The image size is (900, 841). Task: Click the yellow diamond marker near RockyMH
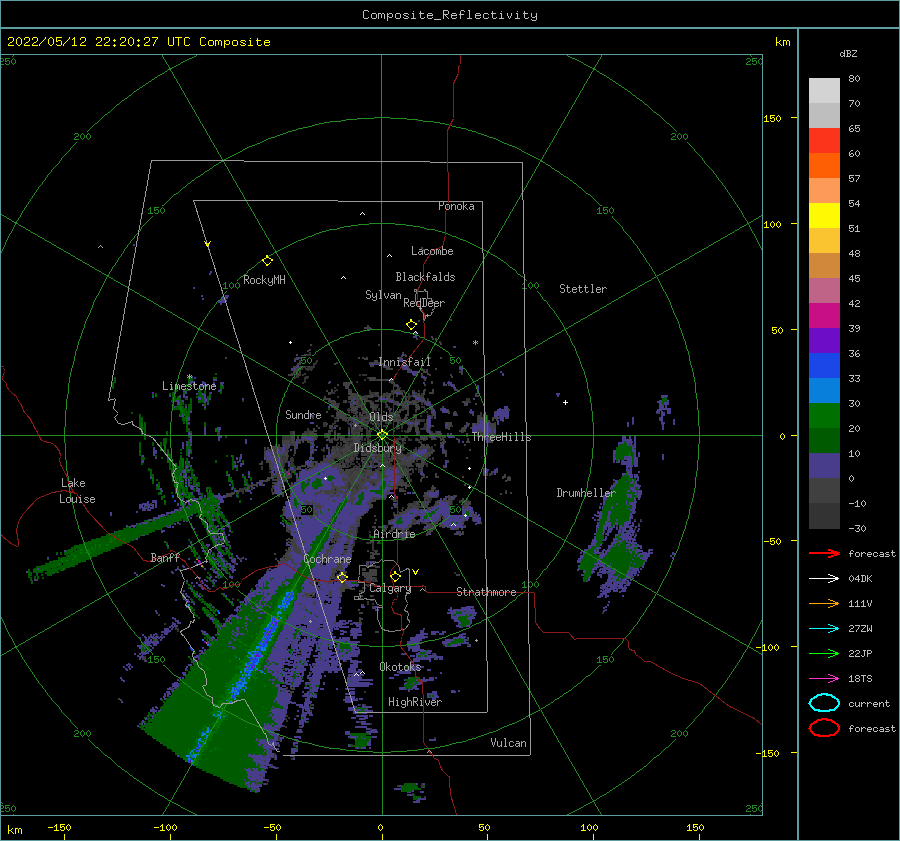[x=267, y=261]
